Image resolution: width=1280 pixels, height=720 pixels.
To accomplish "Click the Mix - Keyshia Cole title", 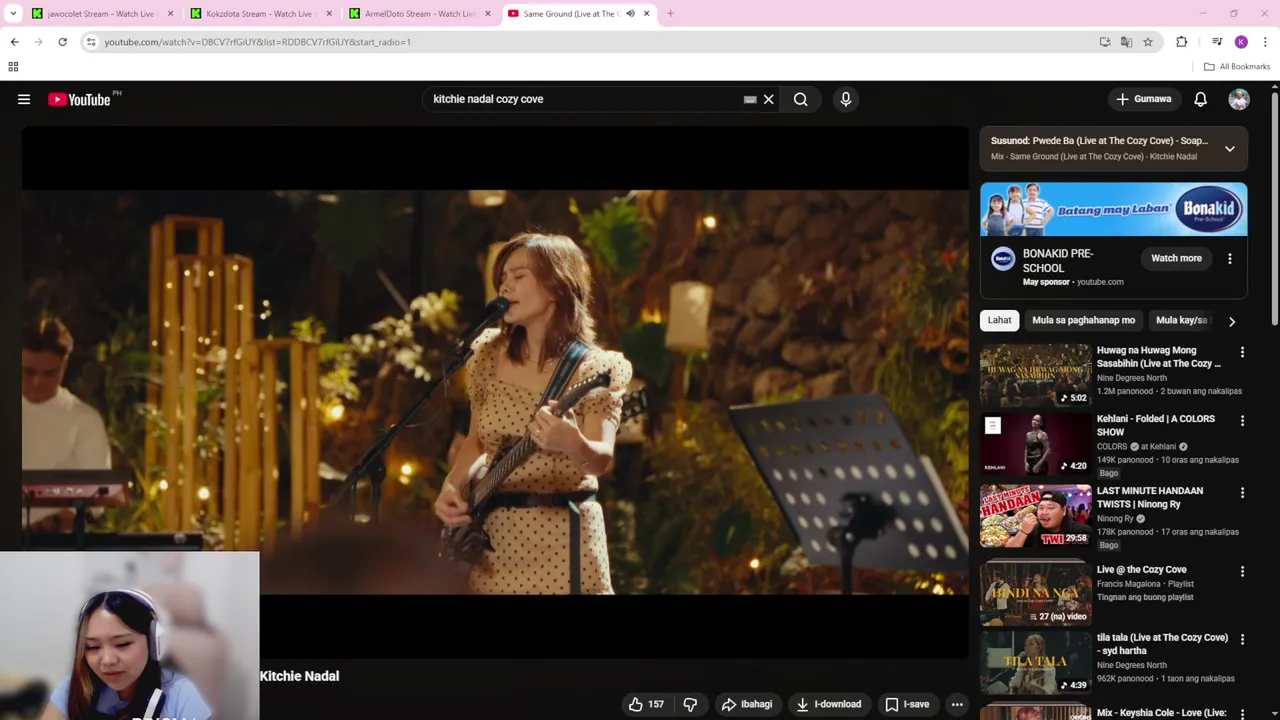I will [1162, 713].
